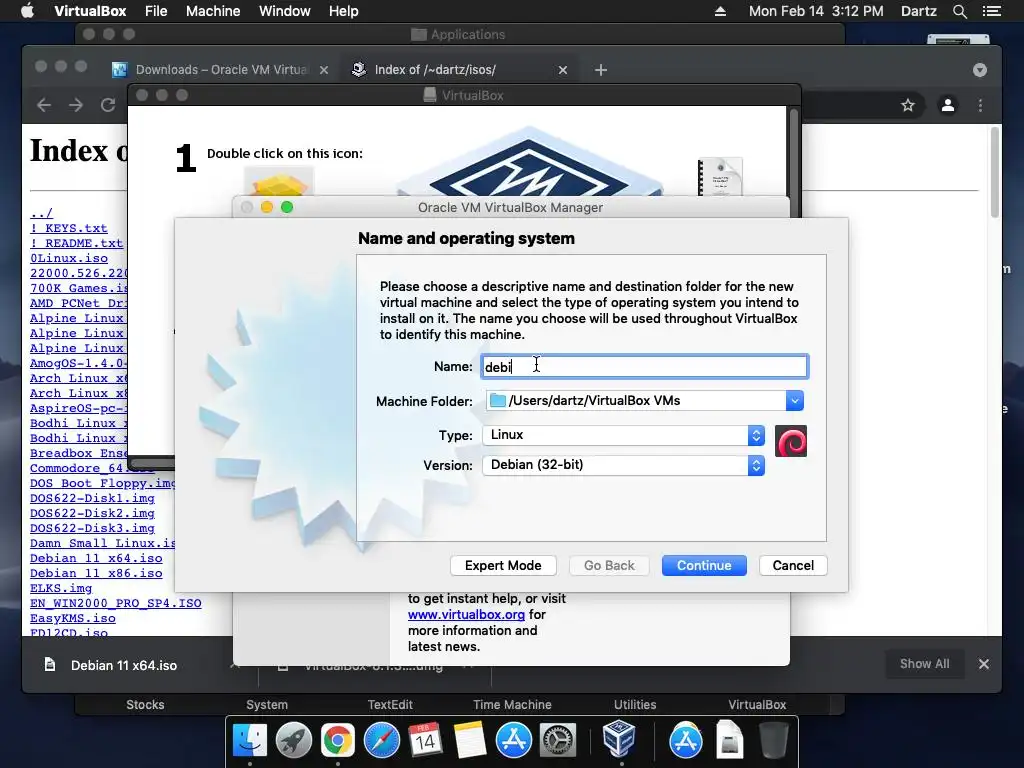Screen dimensions: 1024x768
Task: Click Continue in the wizard
Action: (704, 566)
